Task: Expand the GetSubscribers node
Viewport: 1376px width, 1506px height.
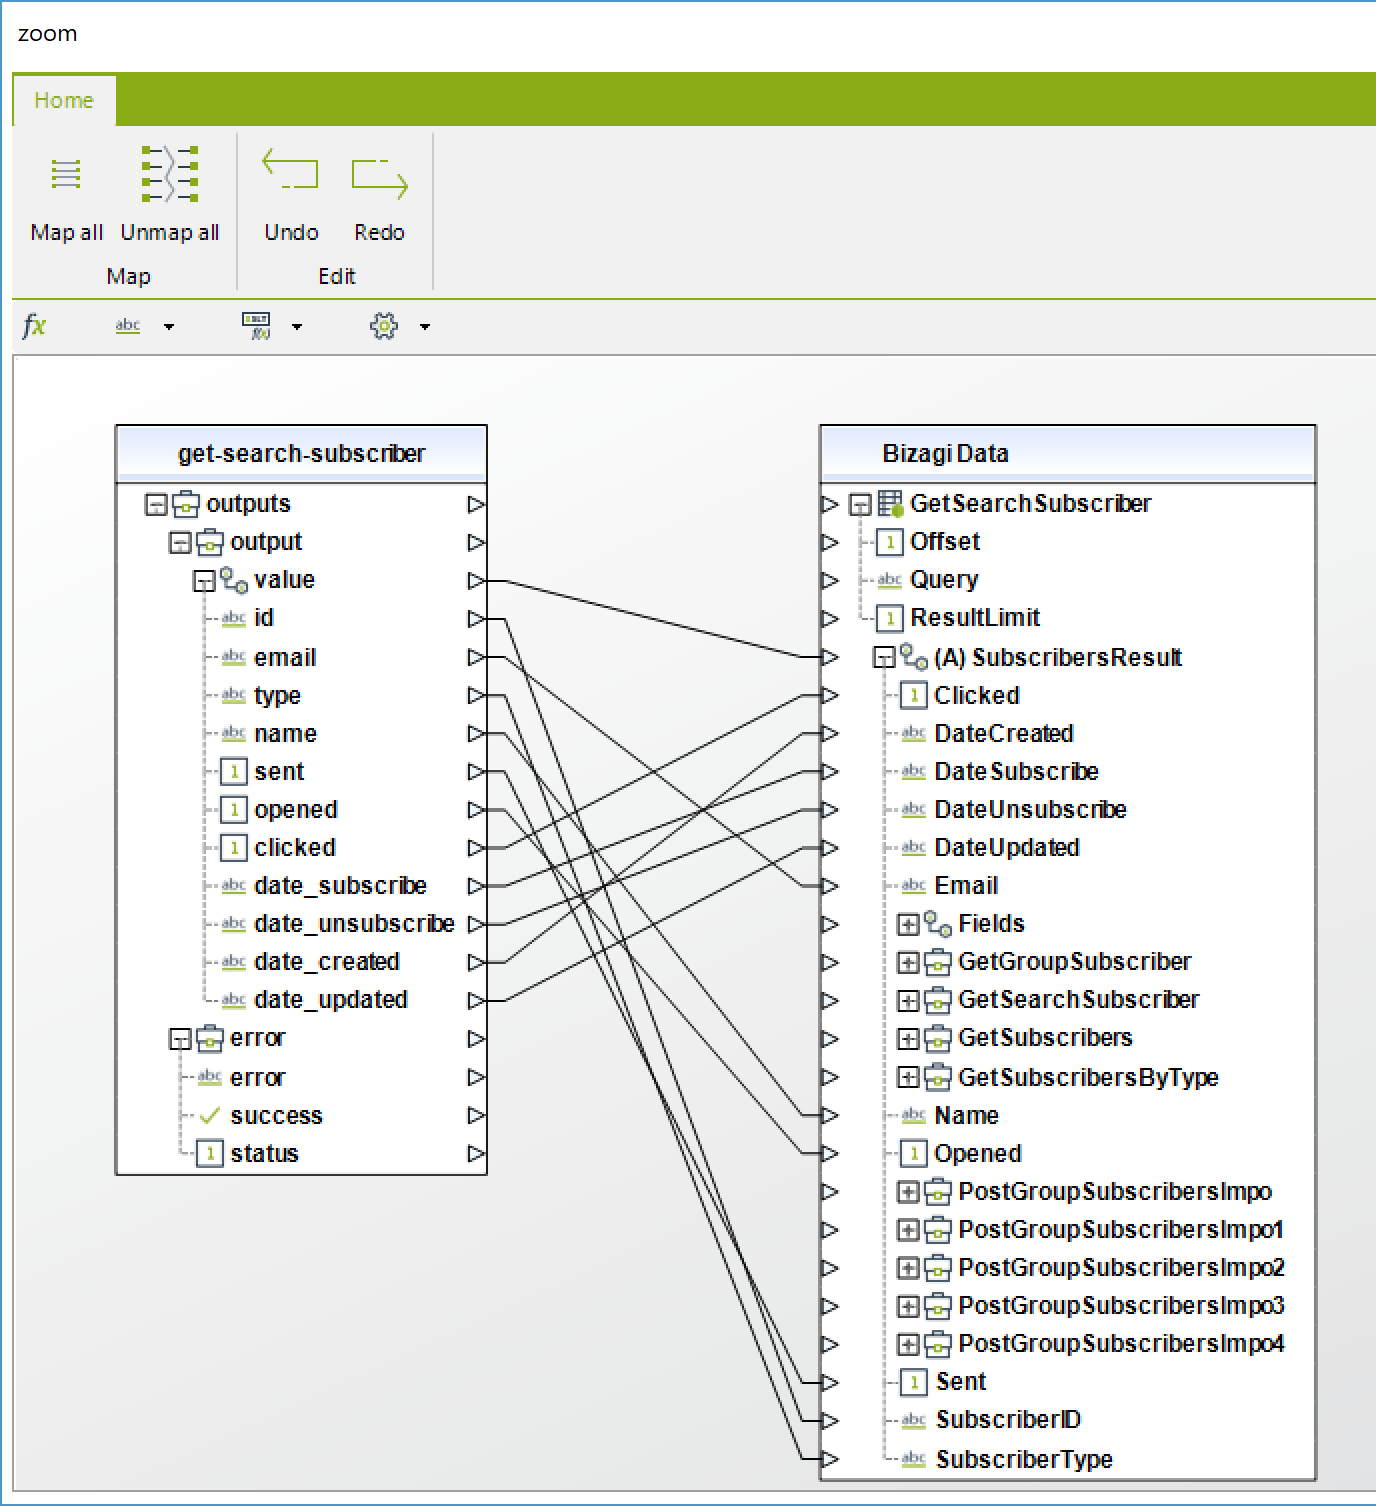Action: click(908, 1038)
